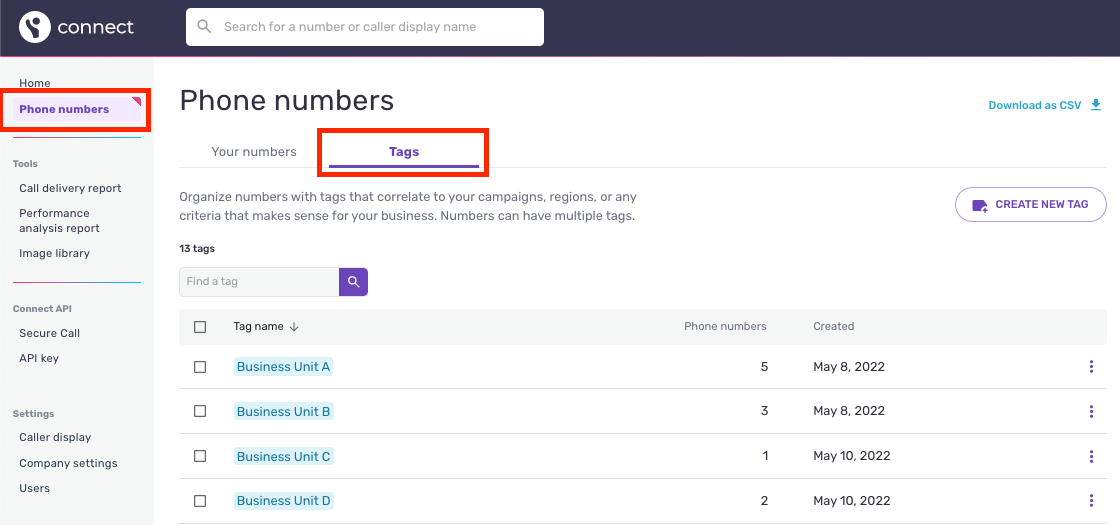Screen dimensions: 1120x525
Task: Open the Business Unit B tag link
Action: click(283, 411)
